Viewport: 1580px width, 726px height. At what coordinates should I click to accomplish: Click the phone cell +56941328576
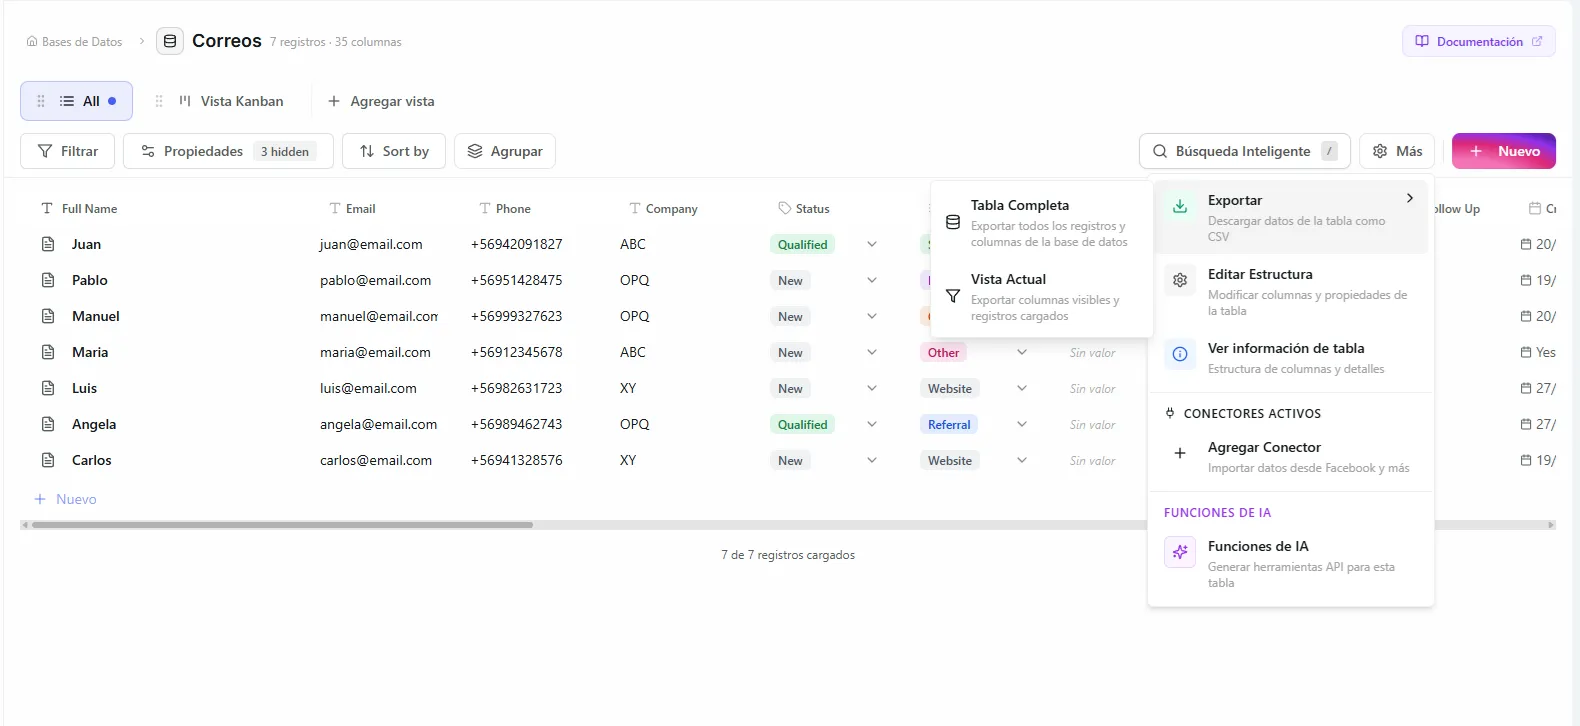517,460
